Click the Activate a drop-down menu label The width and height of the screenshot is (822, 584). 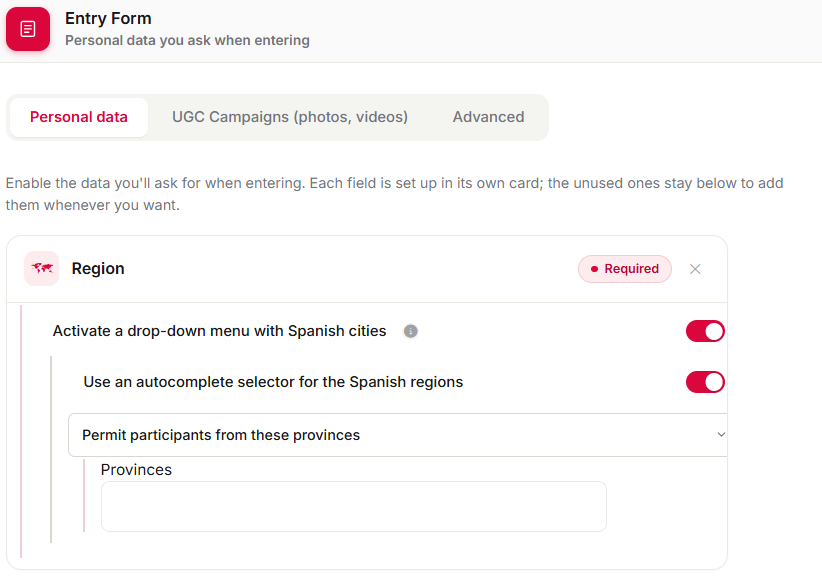[x=220, y=331]
